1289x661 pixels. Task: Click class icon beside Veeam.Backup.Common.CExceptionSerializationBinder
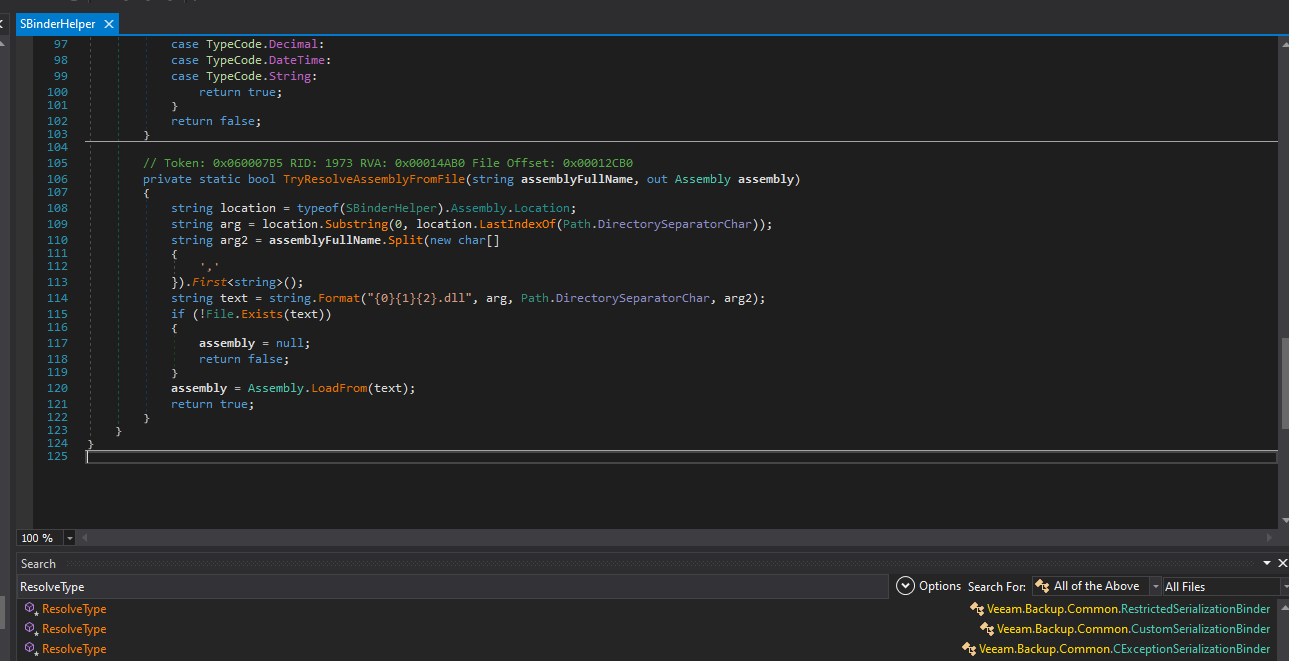(x=969, y=649)
